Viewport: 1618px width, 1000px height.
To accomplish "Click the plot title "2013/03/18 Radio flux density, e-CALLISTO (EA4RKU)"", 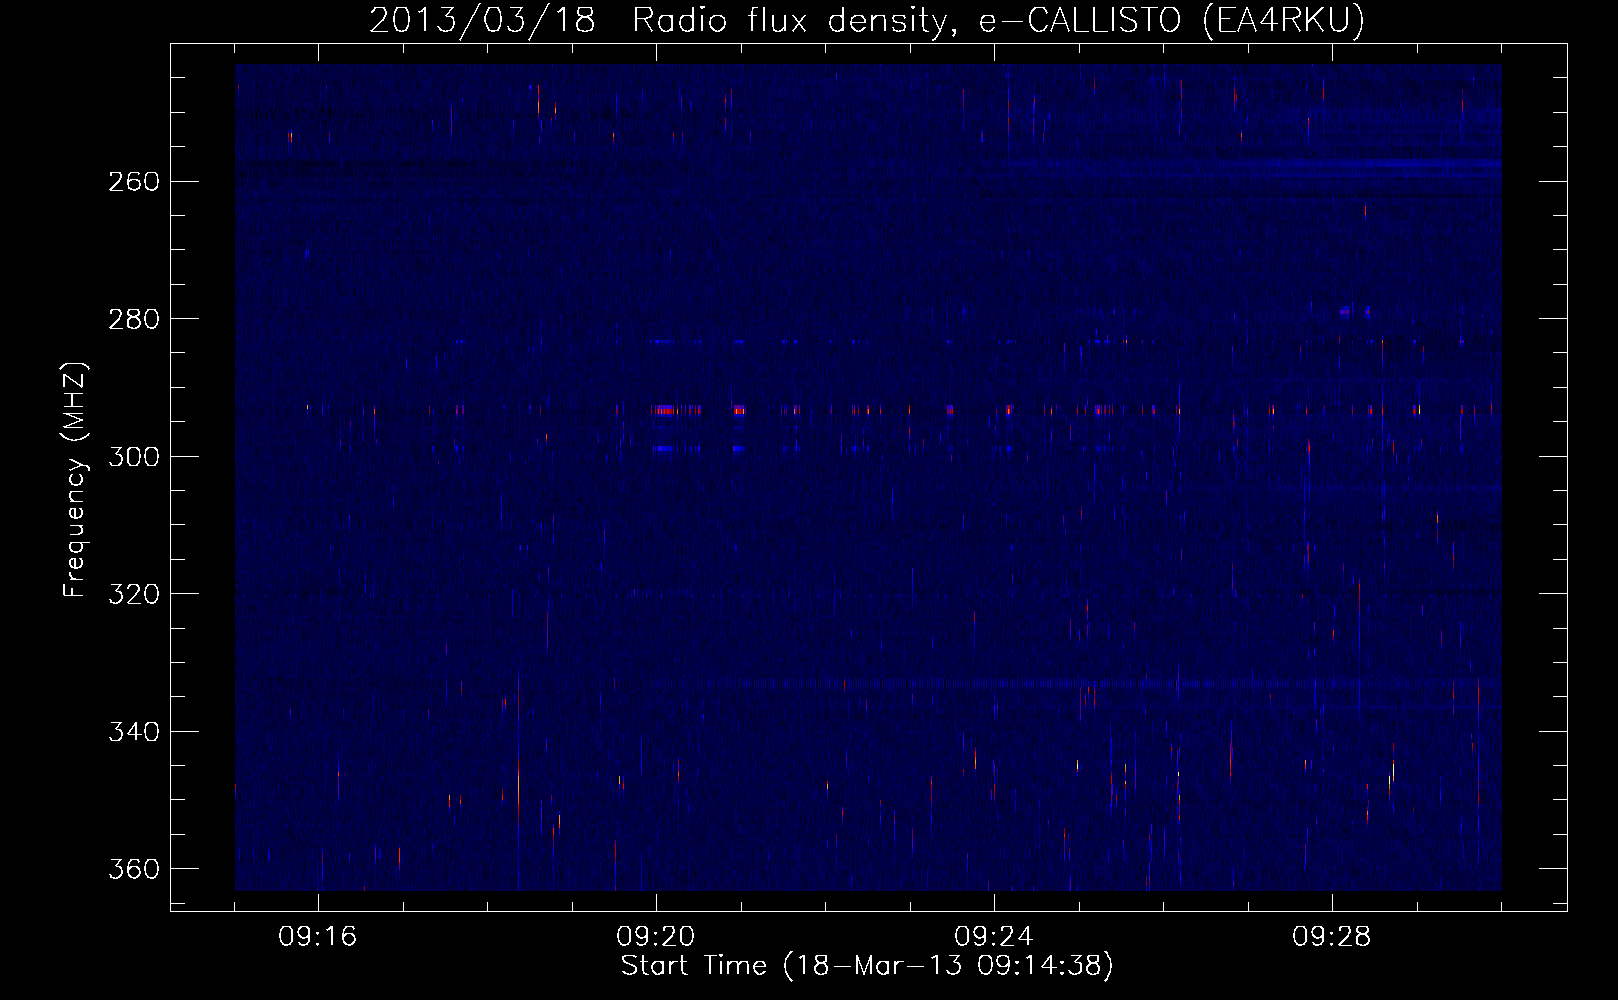I will (867, 20).
